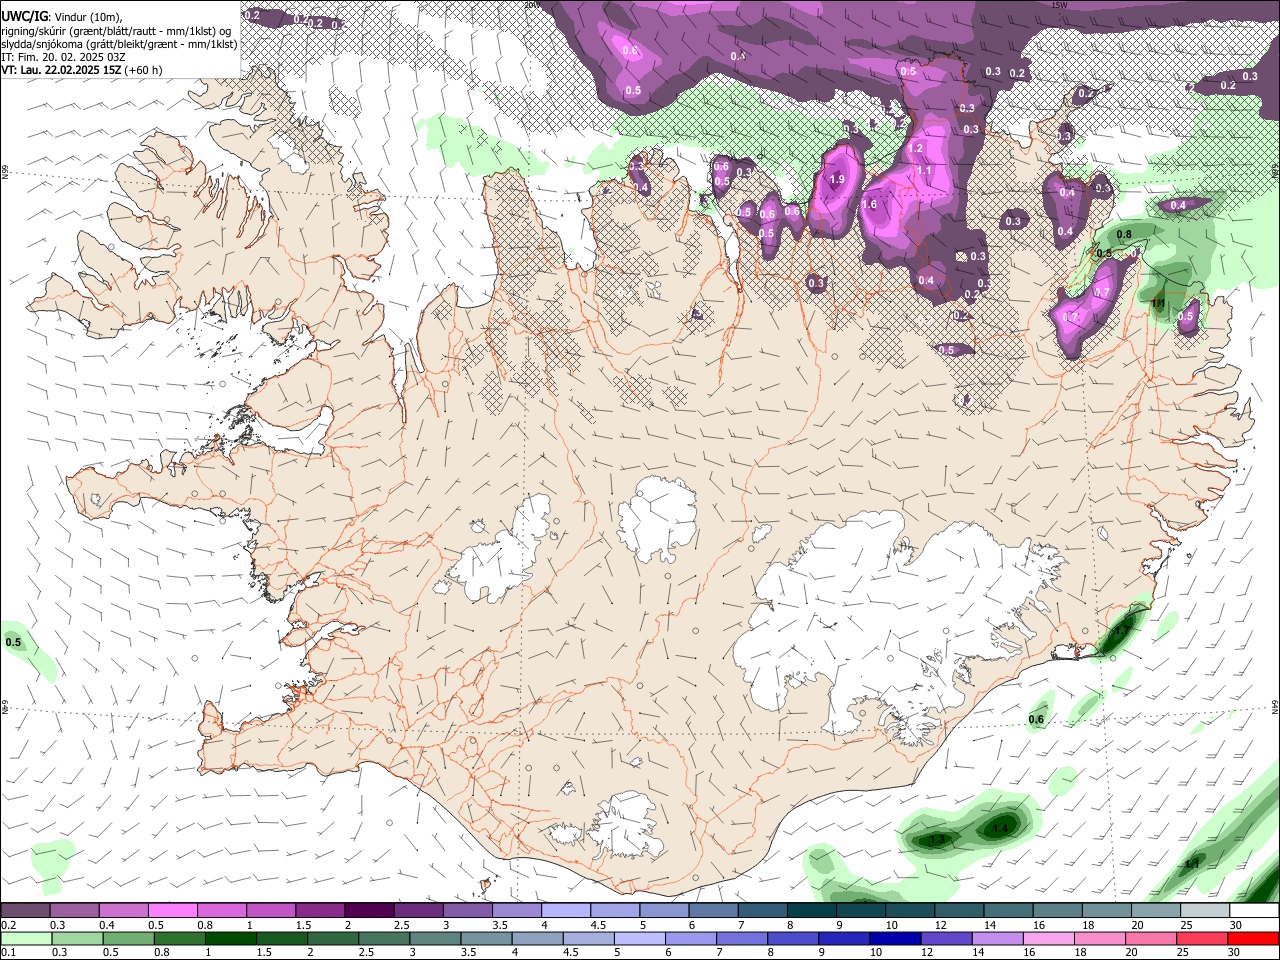The width and height of the screenshot is (1280, 960).
Task: Select the 'VT: Lau. 22.02.2025 15Z (+60 h)' line
Action: pyautogui.click(x=82, y=70)
